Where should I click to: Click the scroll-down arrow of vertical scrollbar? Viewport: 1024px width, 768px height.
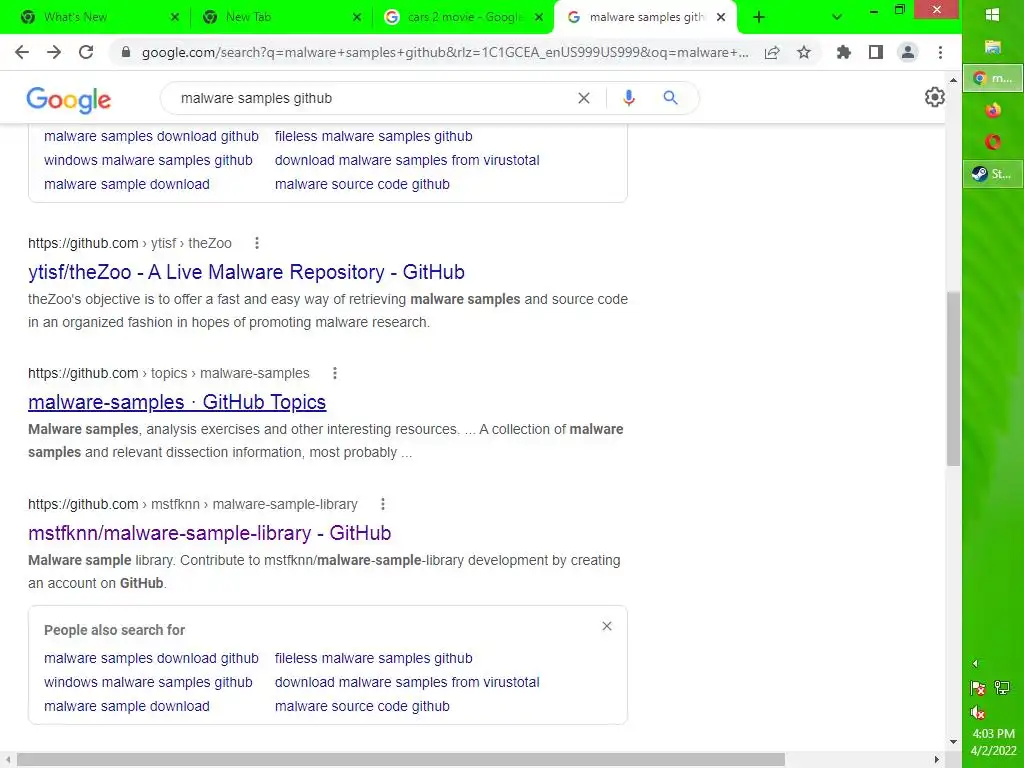953,742
